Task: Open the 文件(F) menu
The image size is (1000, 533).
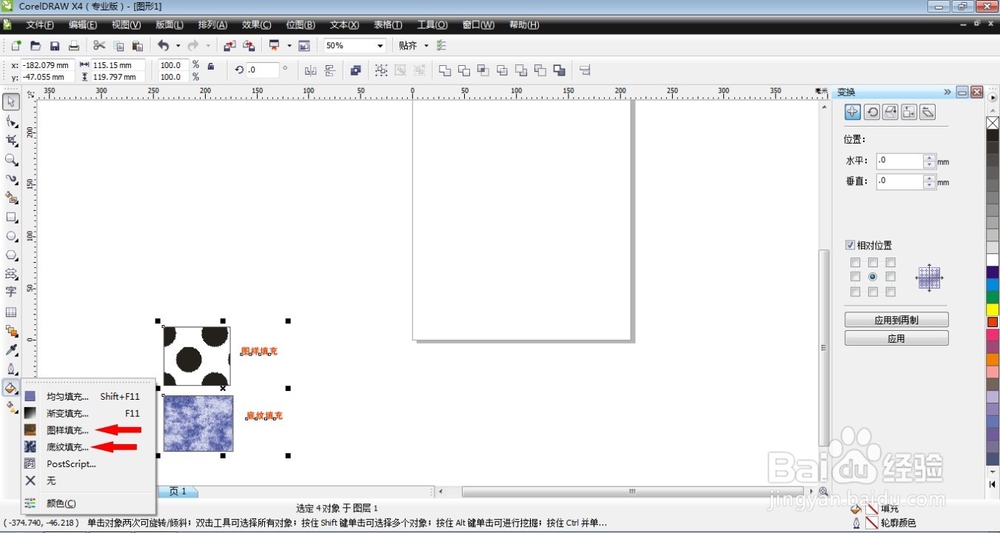Action: 40,25
